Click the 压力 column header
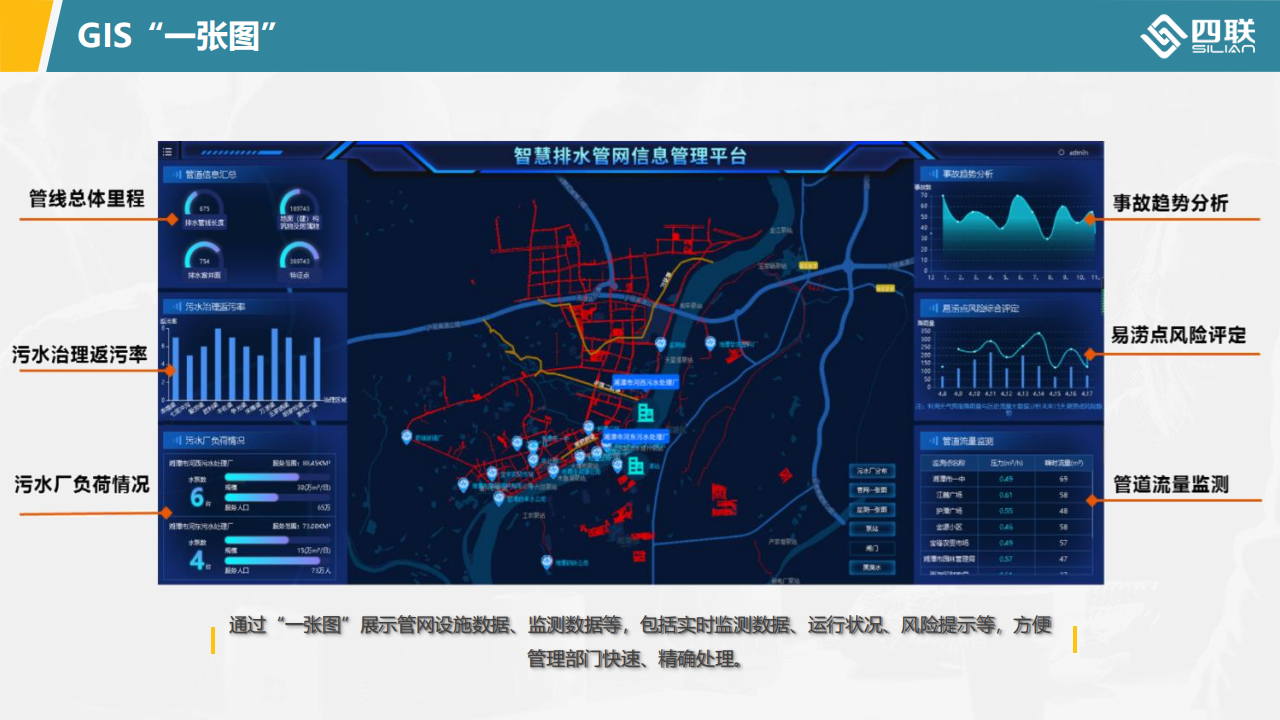The image size is (1280, 720). [x=1005, y=463]
